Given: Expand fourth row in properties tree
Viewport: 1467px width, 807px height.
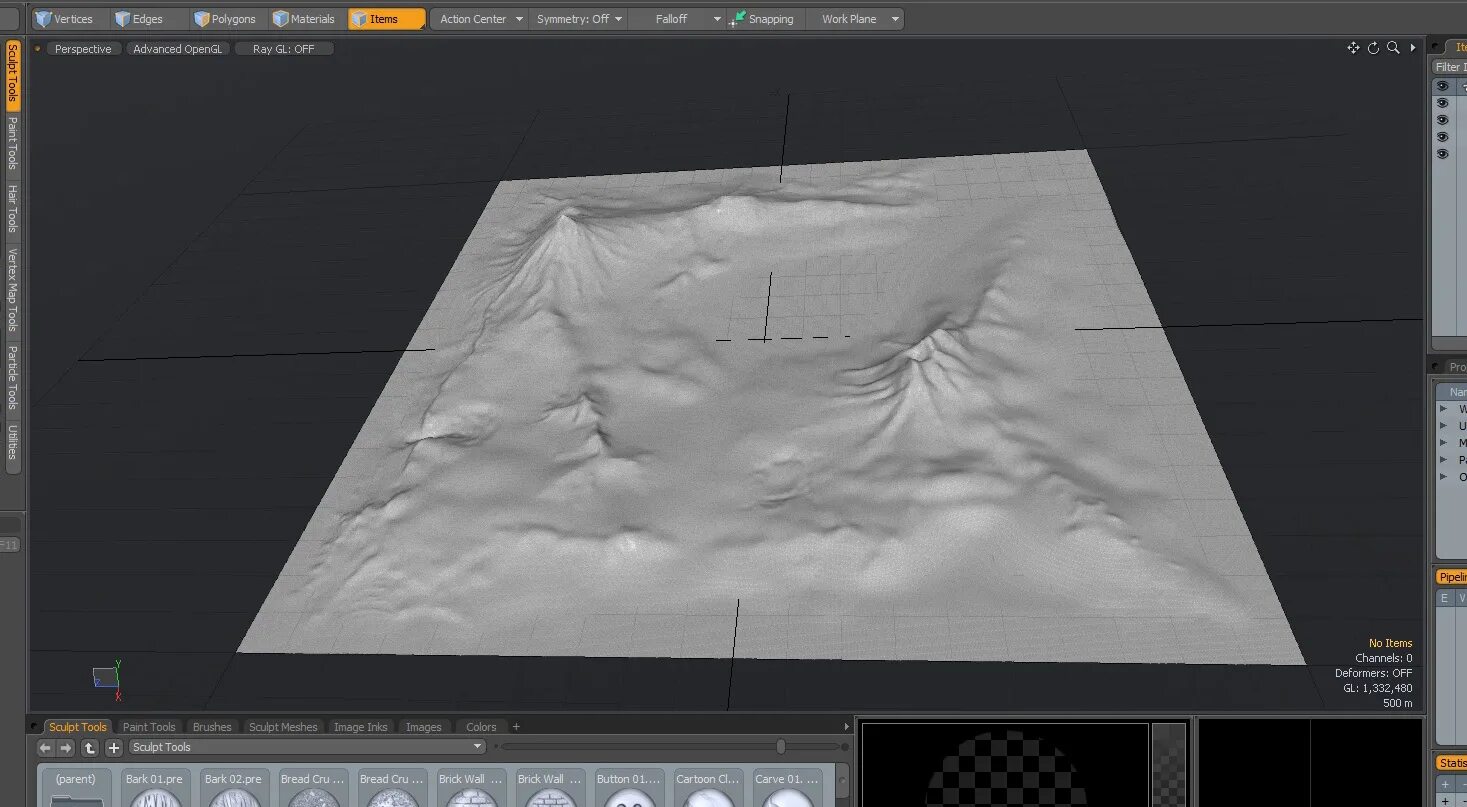Looking at the screenshot, I should [1443, 459].
